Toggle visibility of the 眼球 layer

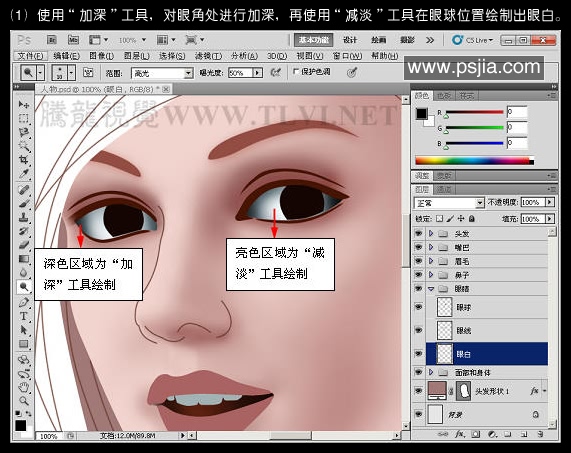[418, 307]
